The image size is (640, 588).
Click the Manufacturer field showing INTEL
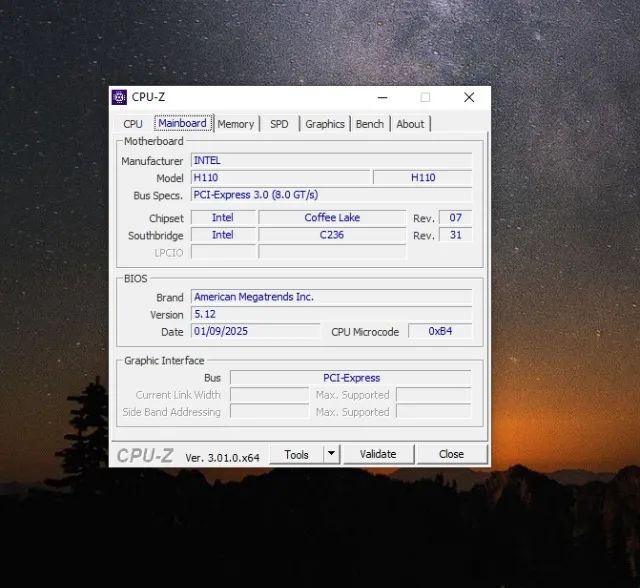click(x=331, y=160)
